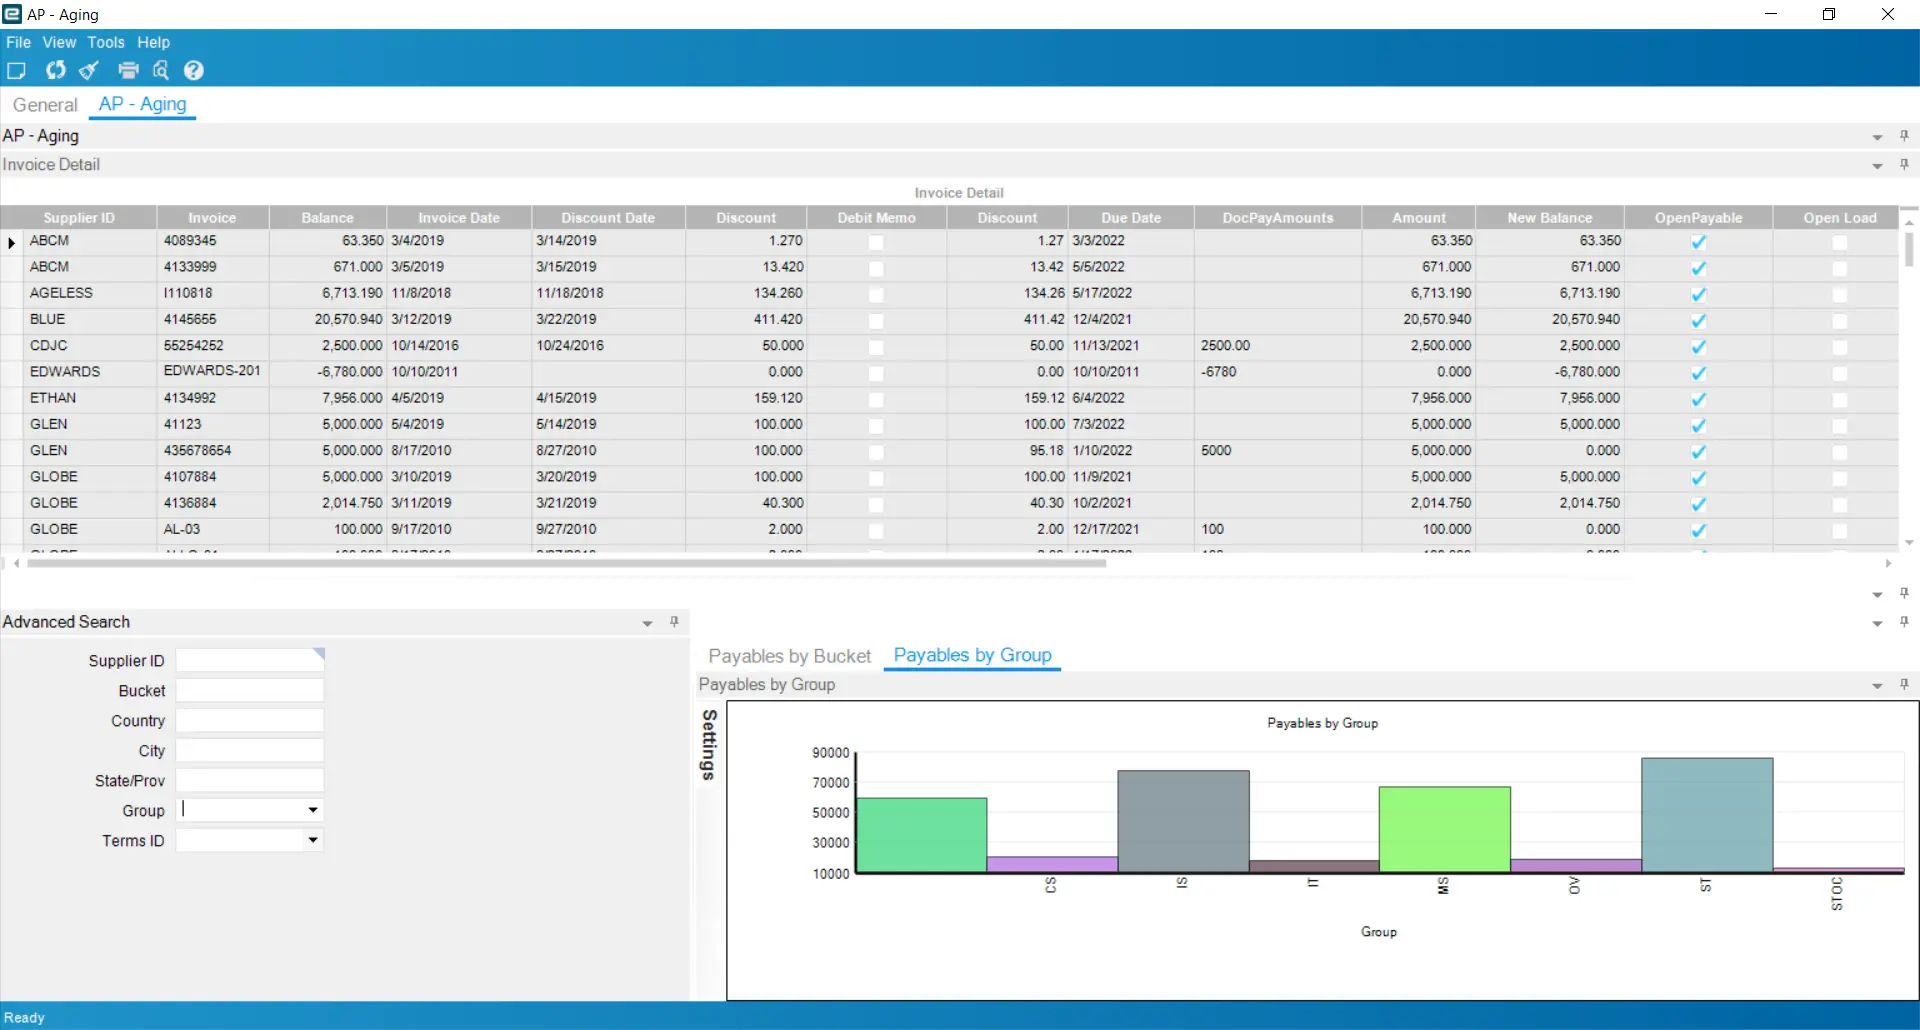Open the Payables by Group panel dropdown arrow

point(1877,686)
